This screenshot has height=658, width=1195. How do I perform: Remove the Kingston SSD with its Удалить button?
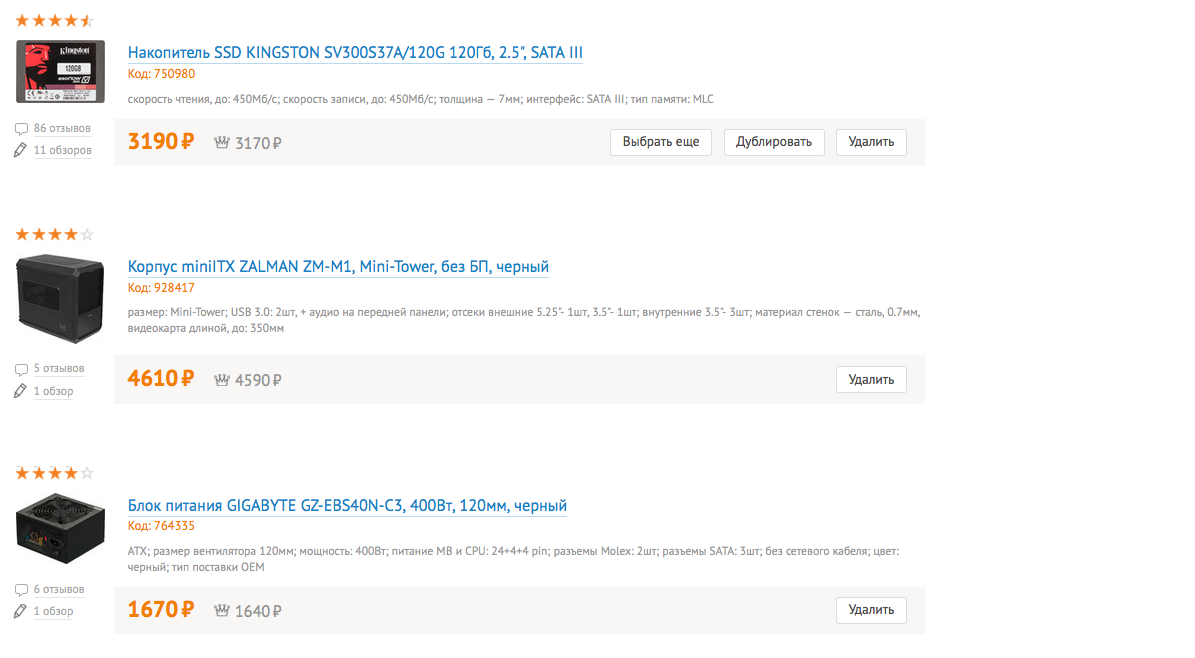coord(871,142)
